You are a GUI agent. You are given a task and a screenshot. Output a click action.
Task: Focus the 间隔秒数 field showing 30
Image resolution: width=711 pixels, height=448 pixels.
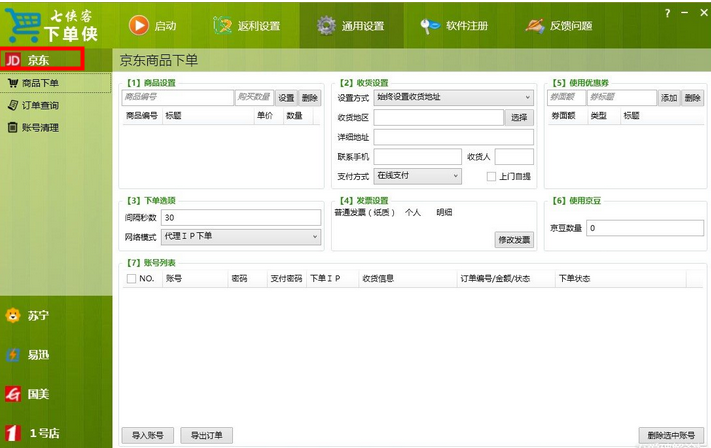pos(241,217)
